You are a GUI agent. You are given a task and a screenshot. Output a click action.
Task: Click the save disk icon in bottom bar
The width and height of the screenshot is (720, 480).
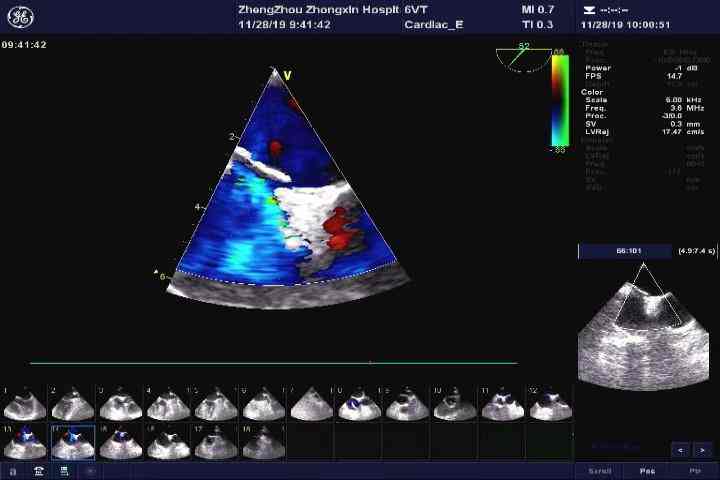(64, 470)
